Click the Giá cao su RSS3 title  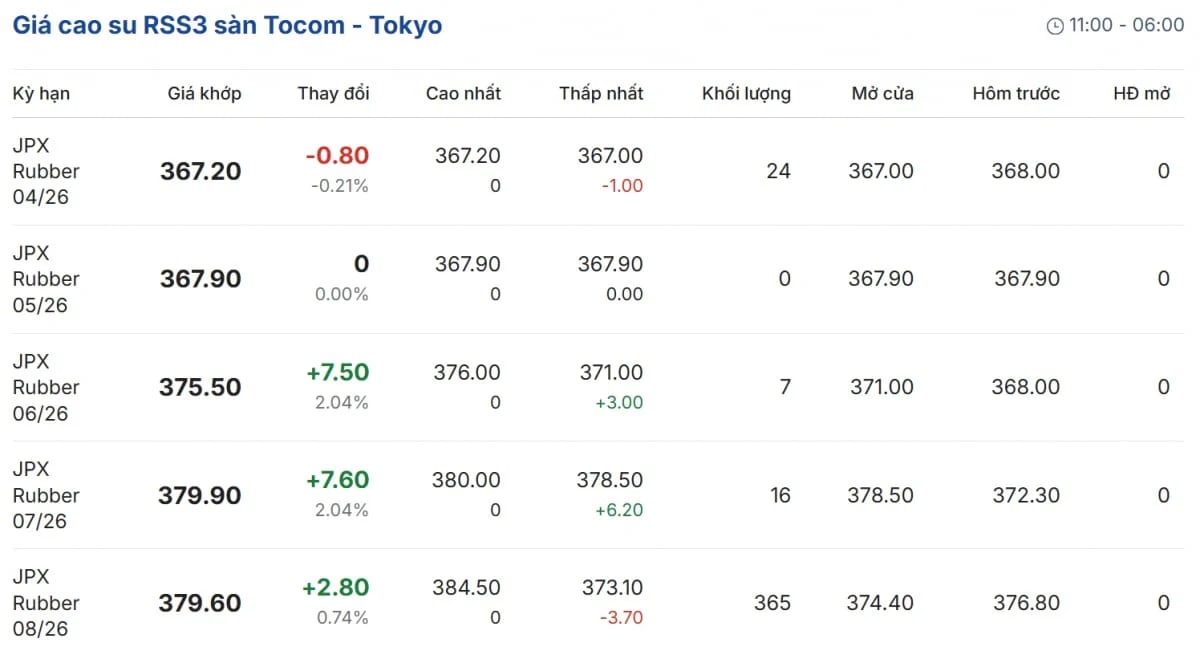pyautogui.click(x=227, y=26)
